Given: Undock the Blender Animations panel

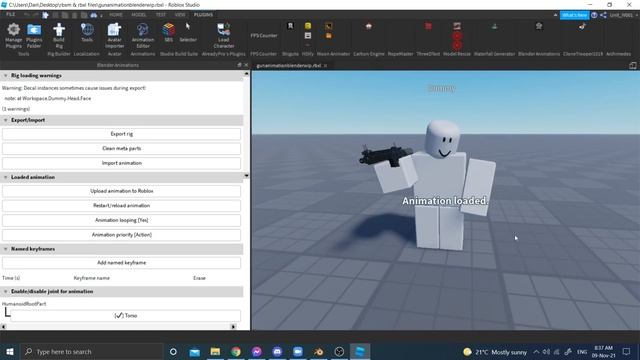Looking at the screenshot, I should click(239, 65).
